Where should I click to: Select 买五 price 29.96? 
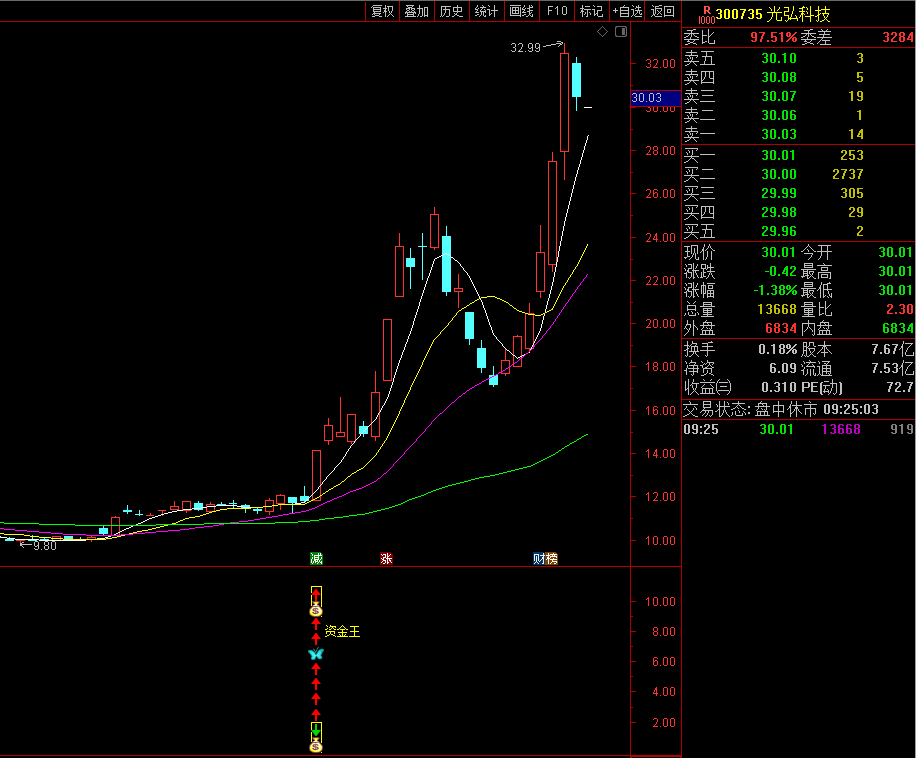tap(779, 232)
